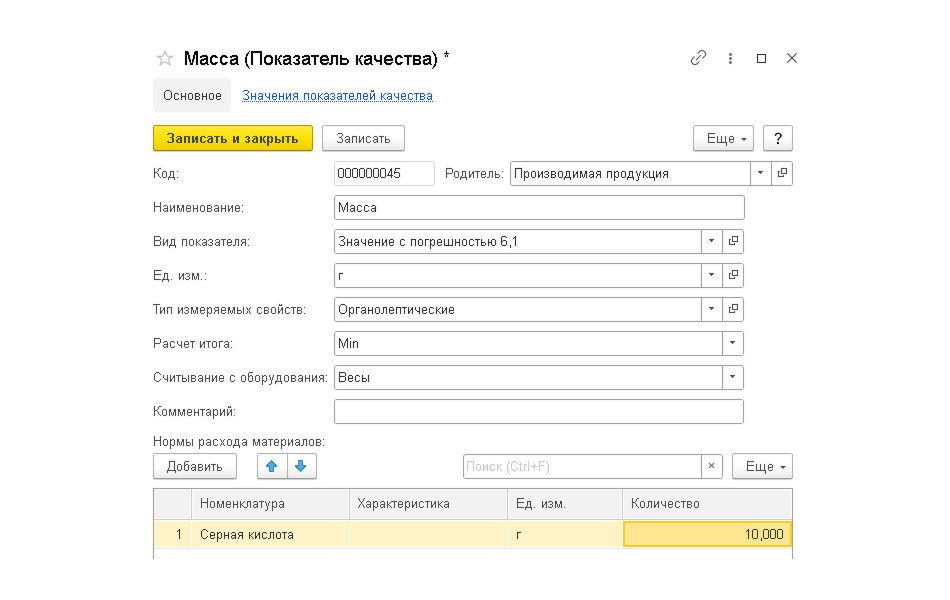Image resolution: width=950 pixels, height=600 pixels.
Task: Copy link to this object icon
Action: pyautogui.click(x=698, y=58)
